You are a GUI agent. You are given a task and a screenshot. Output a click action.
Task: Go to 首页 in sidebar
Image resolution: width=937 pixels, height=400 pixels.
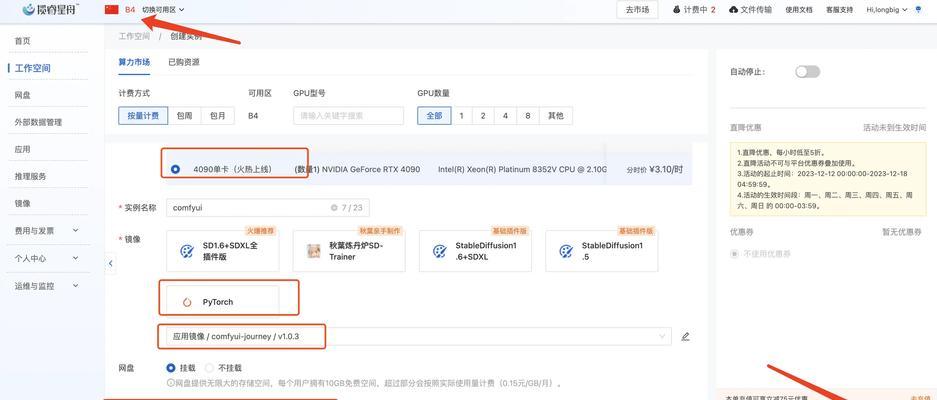click(x=23, y=41)
